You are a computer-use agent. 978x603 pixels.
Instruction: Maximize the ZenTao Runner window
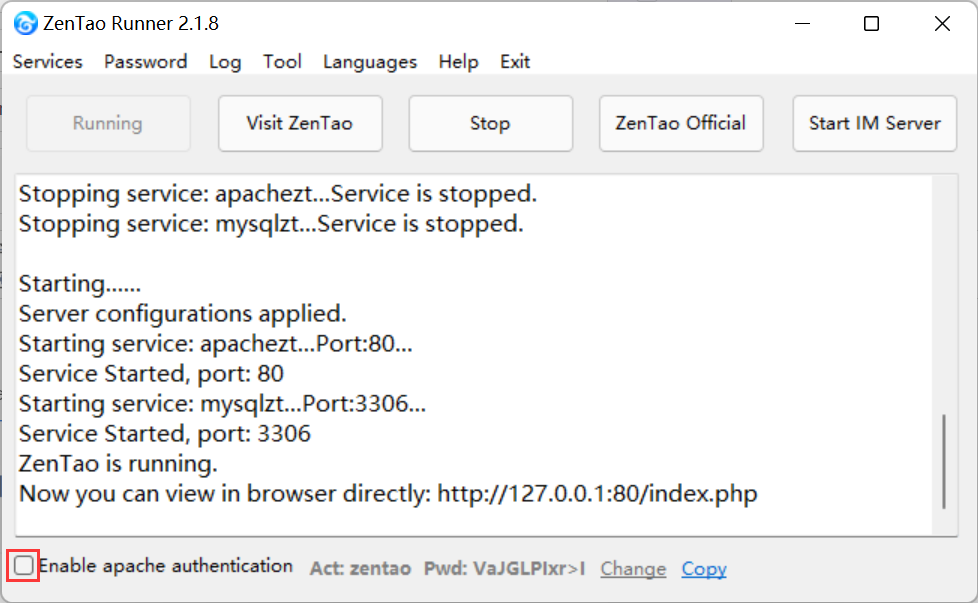[871, 24]
